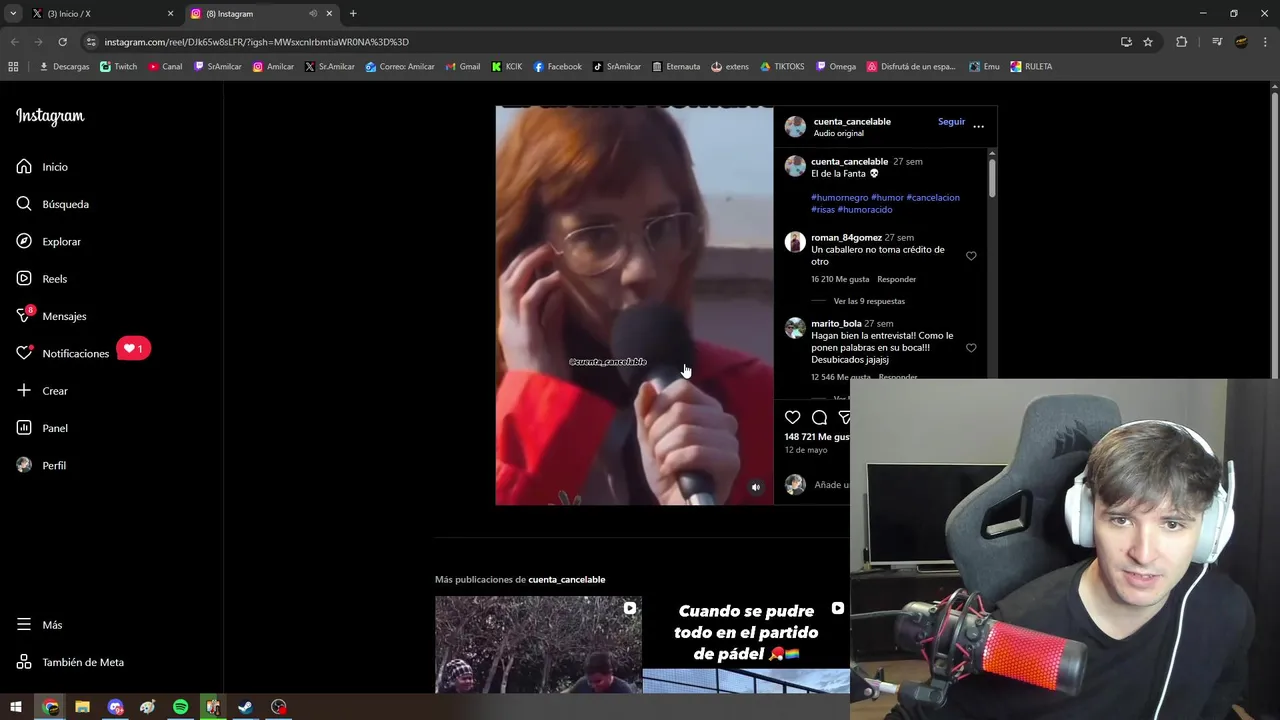Click the Instagram logo
The image size is (1280, 720).
[50, 116]
